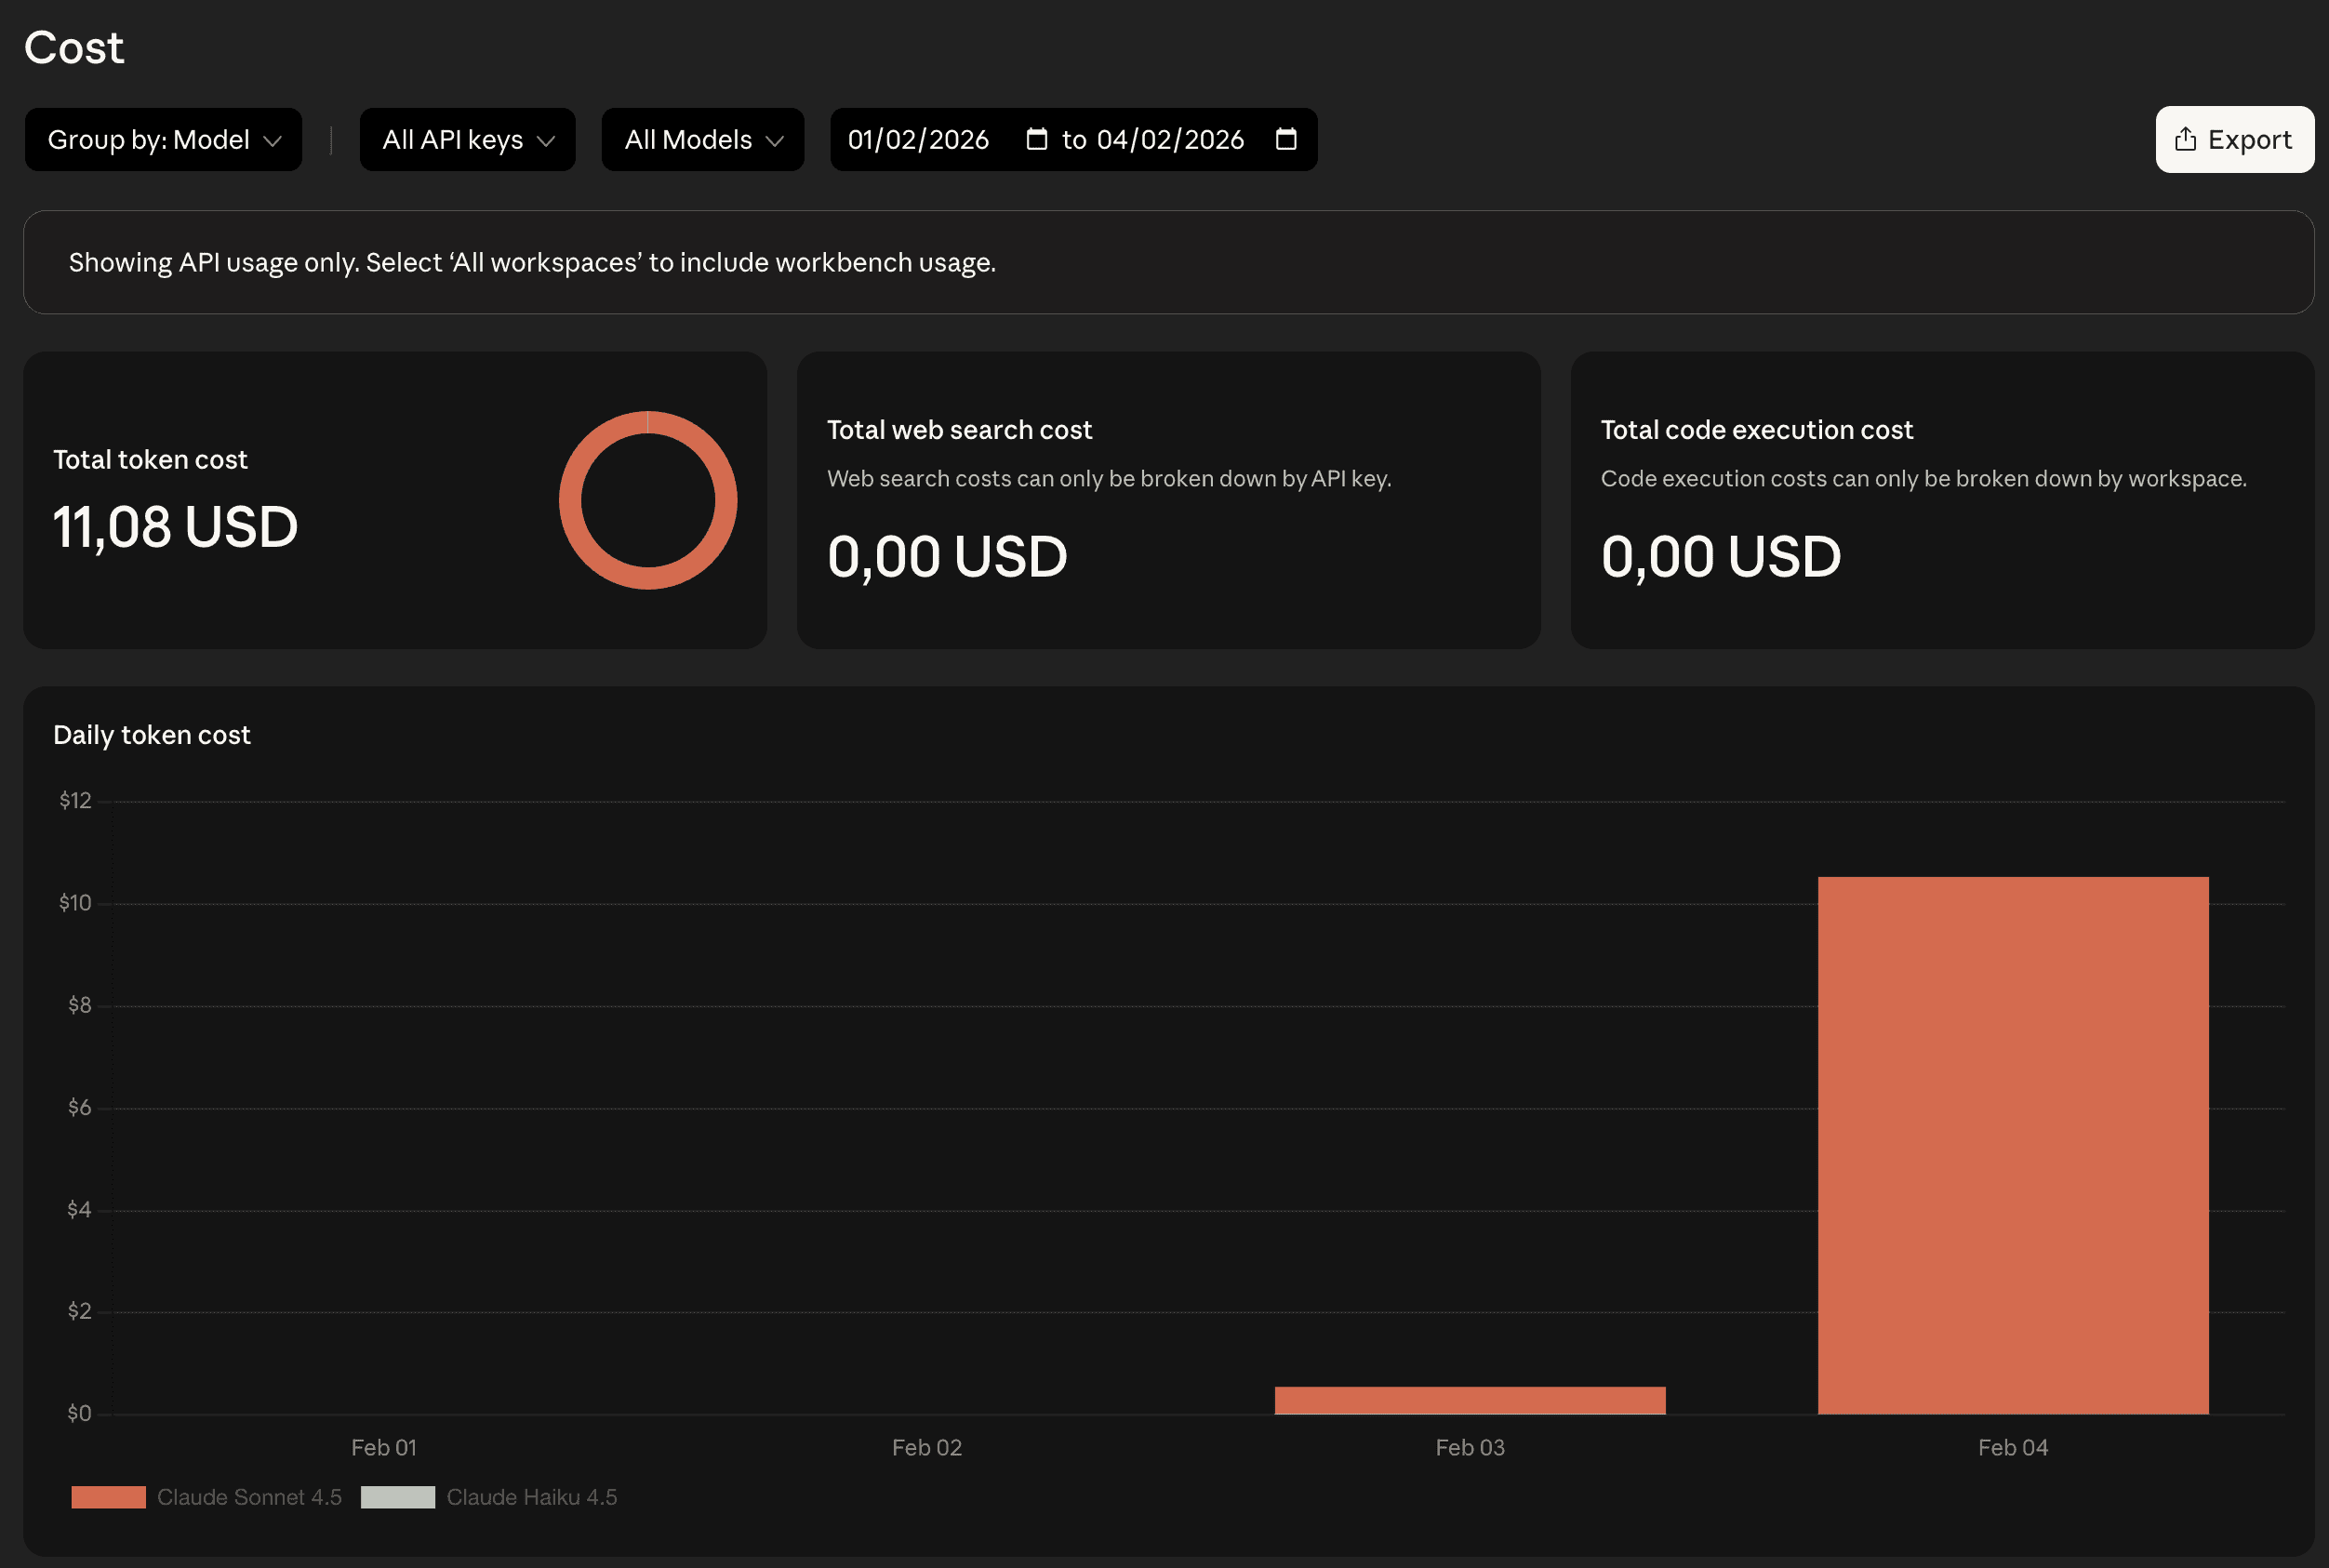Image resolution: width=2329 pixels, height=1568 pixels.
Task: Click the Claude Sonnet 4.5 legend label
Action: coord(249,1497)
